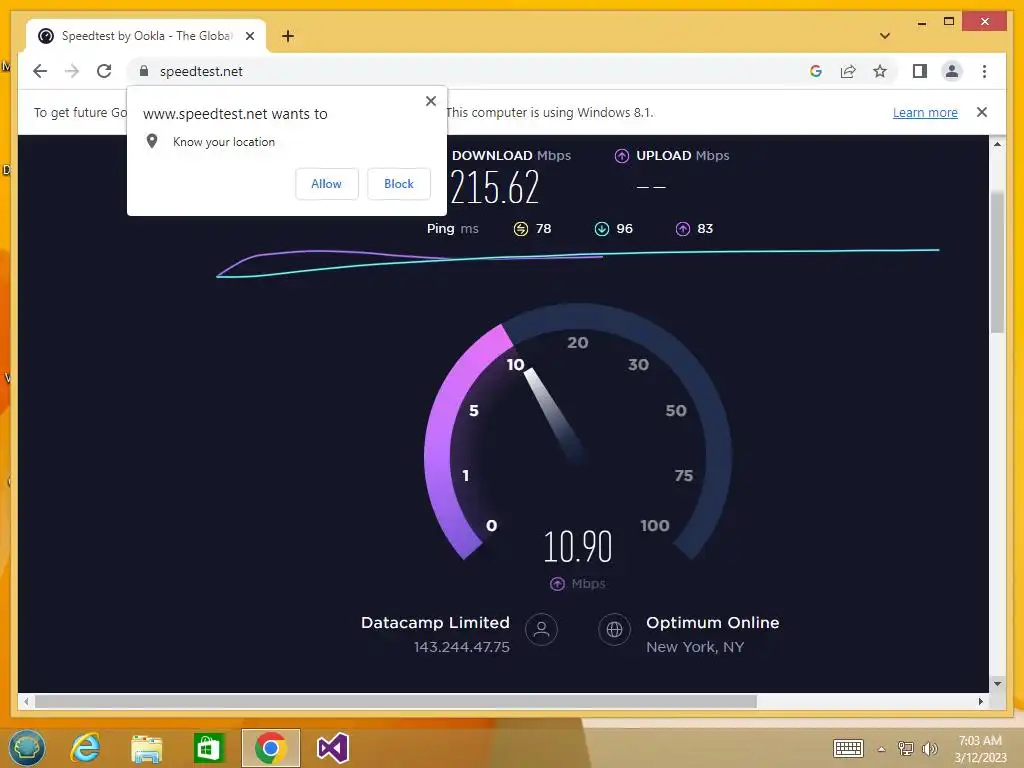Open a new browser tab
The image size is (1024, 768).
[288, 36]
